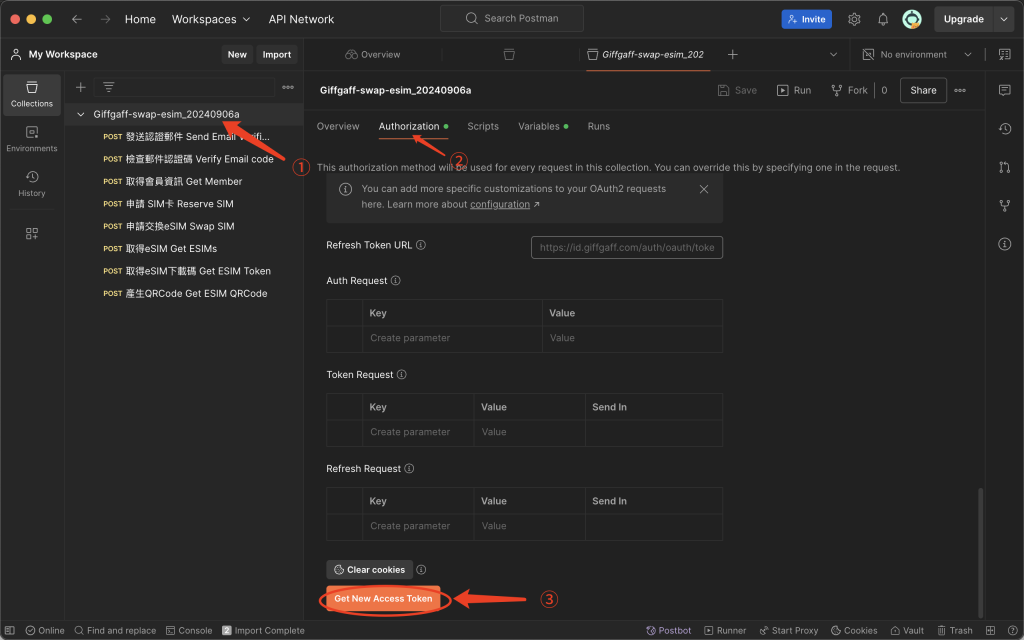Viewport: 1024px width, 640px height.
Task: Go back with the left arrow
Action: point(77,19)
